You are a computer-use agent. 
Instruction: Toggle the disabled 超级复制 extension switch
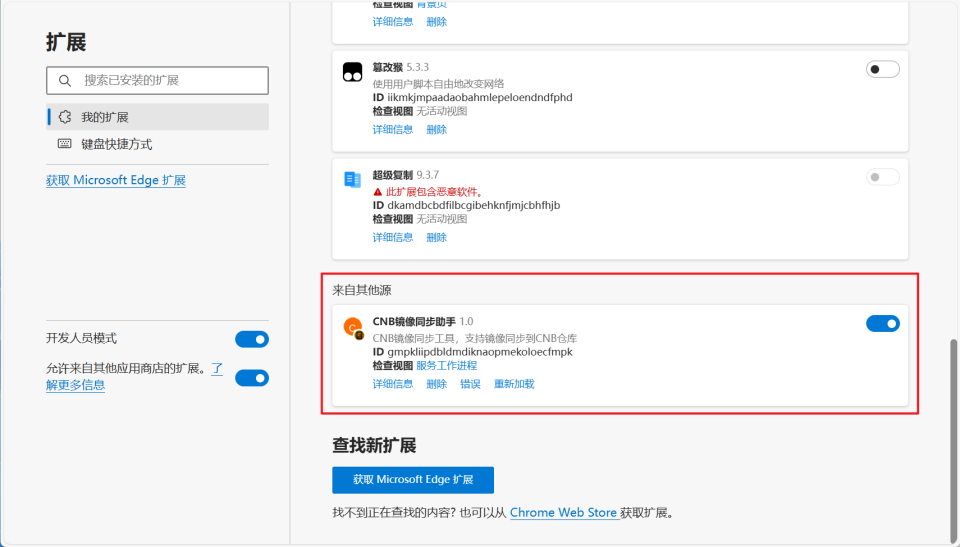(x=882, y=177)
